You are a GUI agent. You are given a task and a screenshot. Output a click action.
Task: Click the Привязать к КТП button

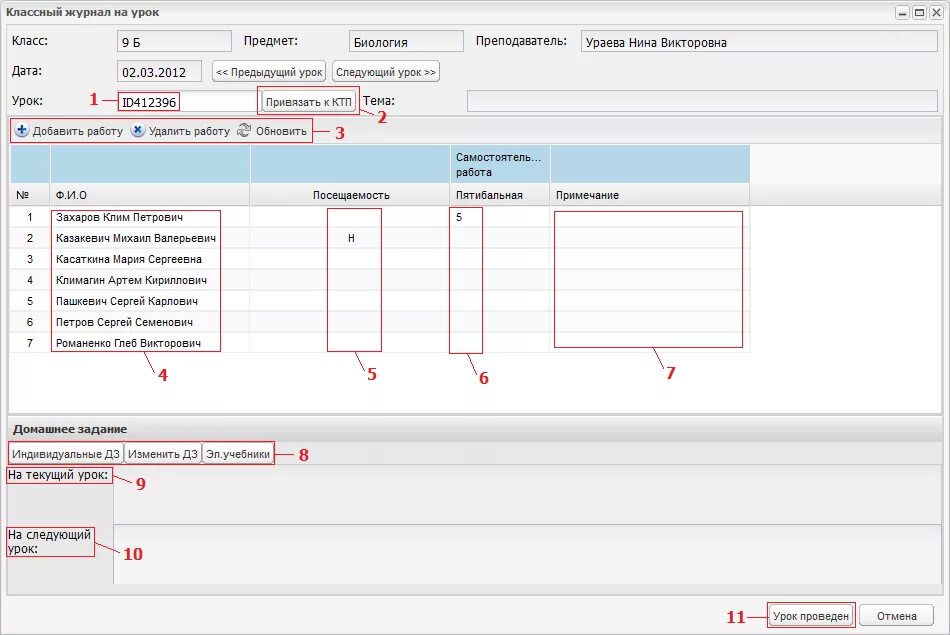308,102
